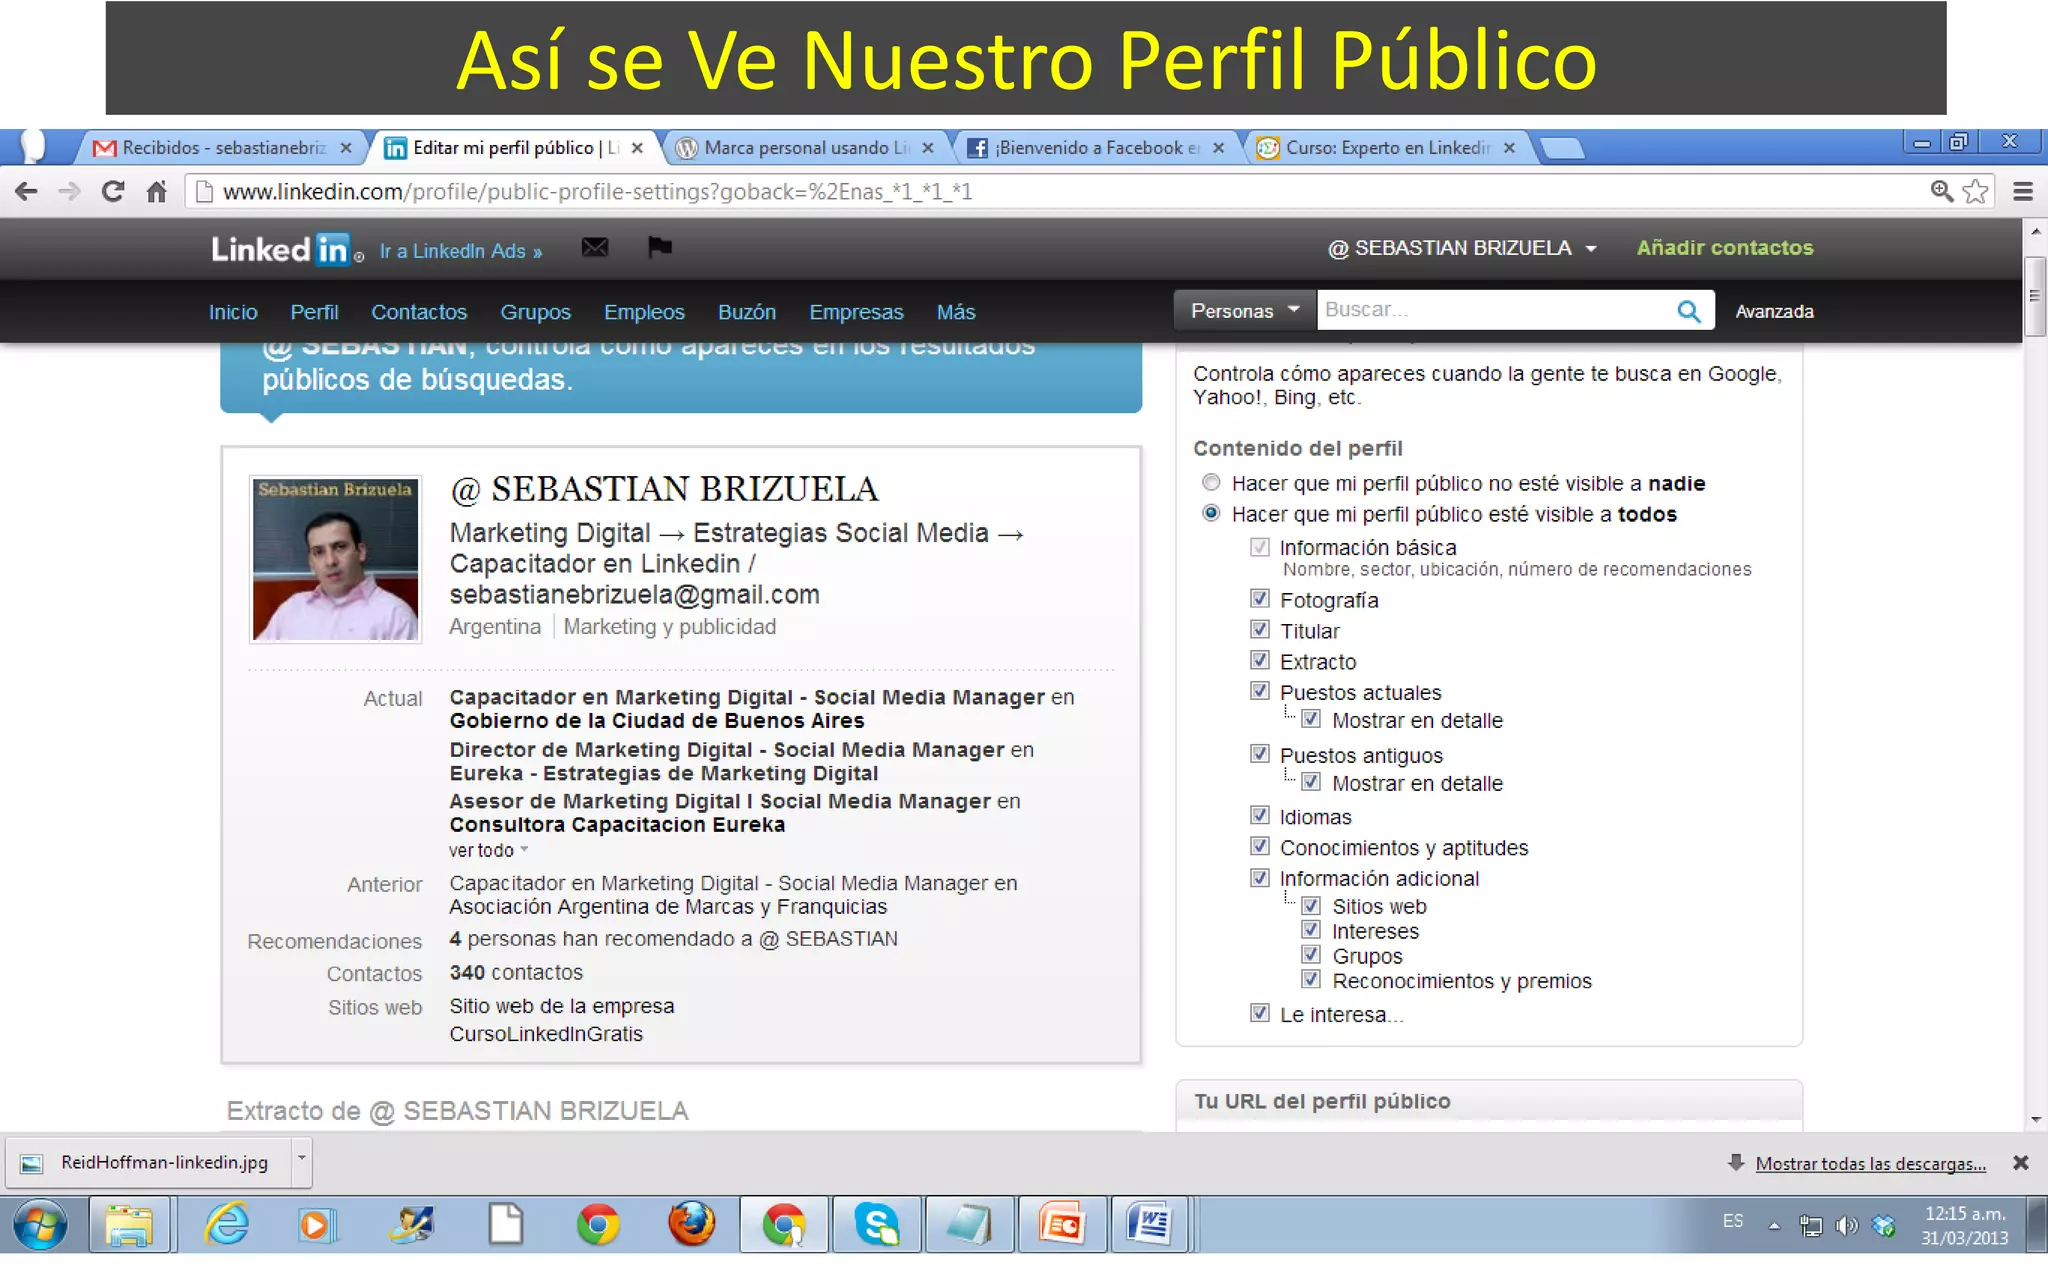Bookmark this page with the star icon

click(1975, 191)
